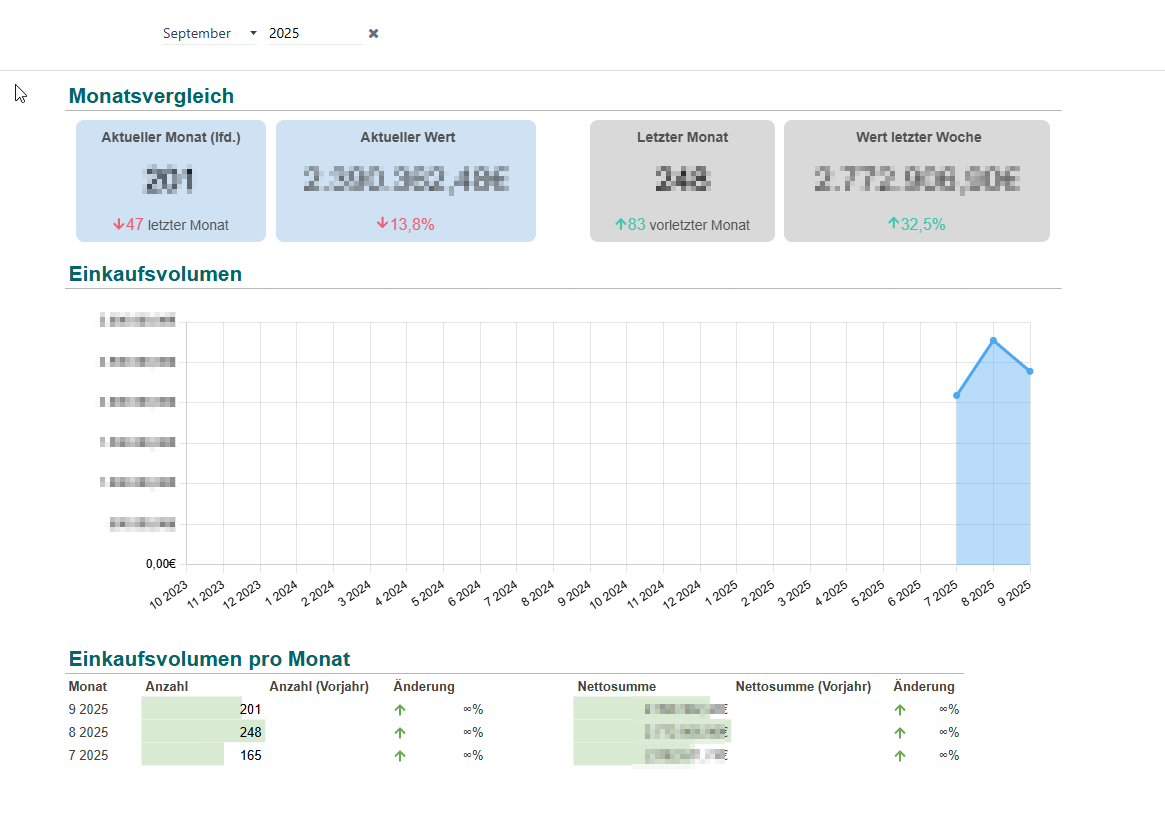Click the red down arrow beside 13,8%

[x=382, y=224]
